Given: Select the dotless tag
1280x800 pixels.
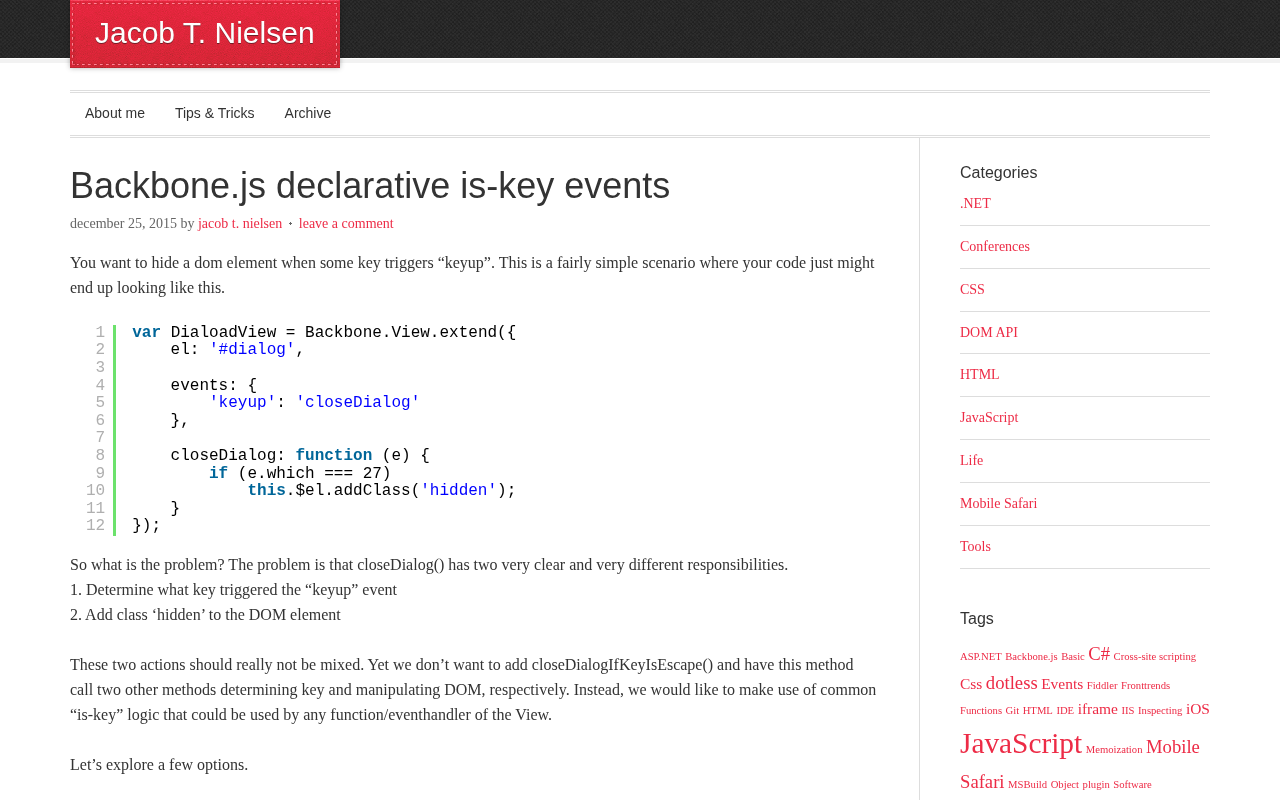Looking at the screenshot, I should point(1011,683).
